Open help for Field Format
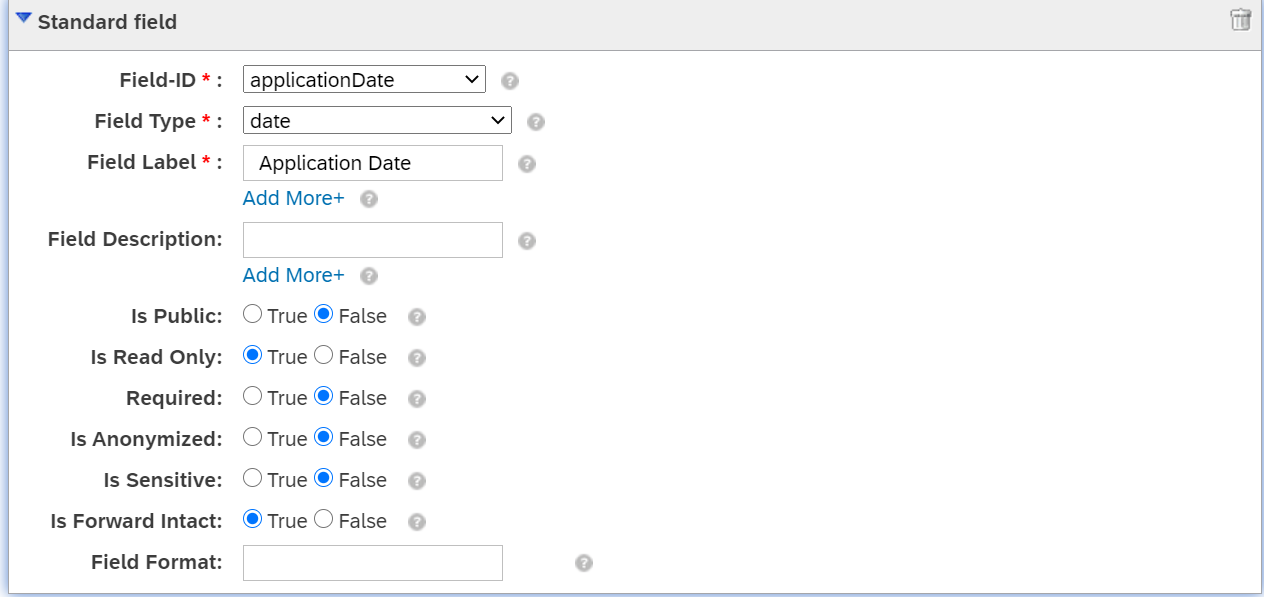Viewport: 1264px width, 597px height. tap(584, 563)
